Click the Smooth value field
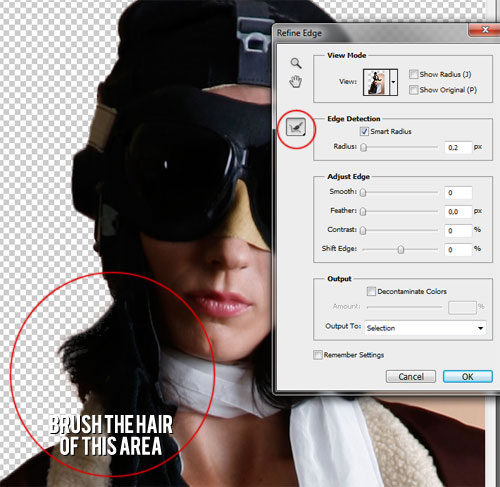The image size is (500, 487). point(458,193)
